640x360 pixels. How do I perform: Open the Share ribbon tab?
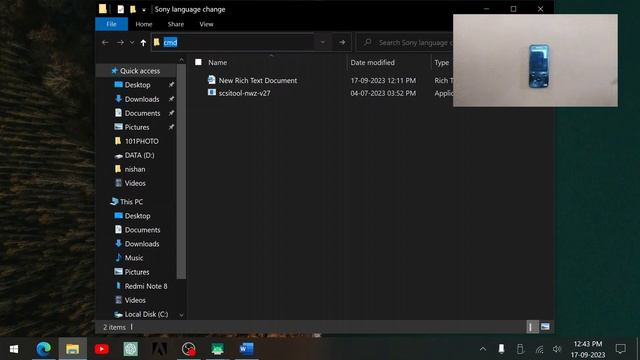[x=176, y=24]
